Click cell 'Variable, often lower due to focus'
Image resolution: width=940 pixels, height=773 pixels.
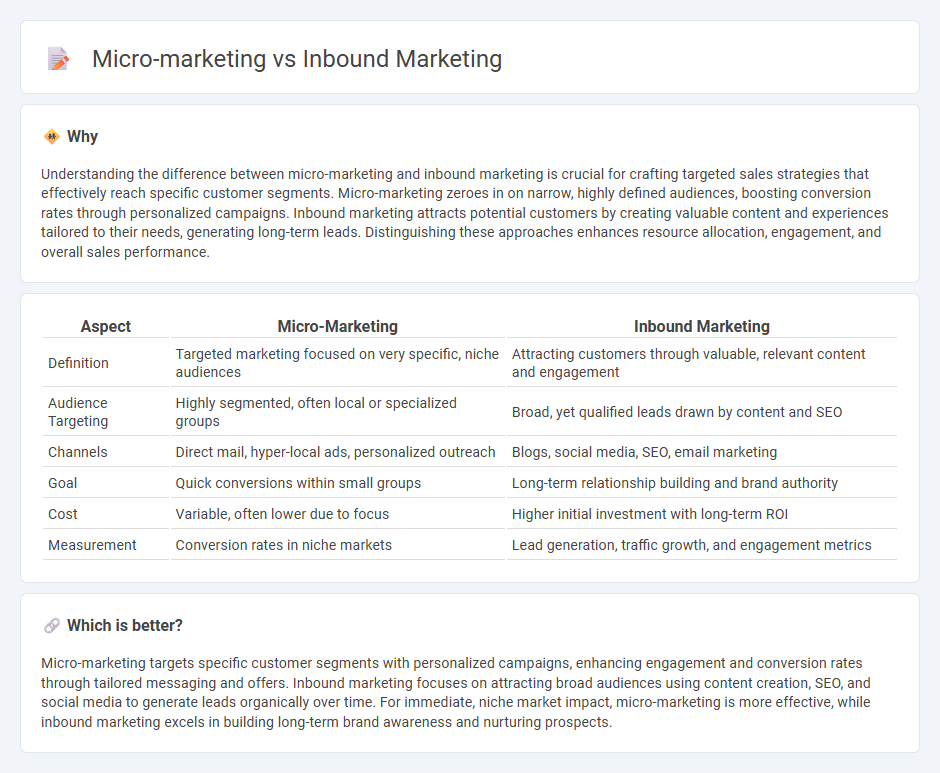[x=338, y=515]
